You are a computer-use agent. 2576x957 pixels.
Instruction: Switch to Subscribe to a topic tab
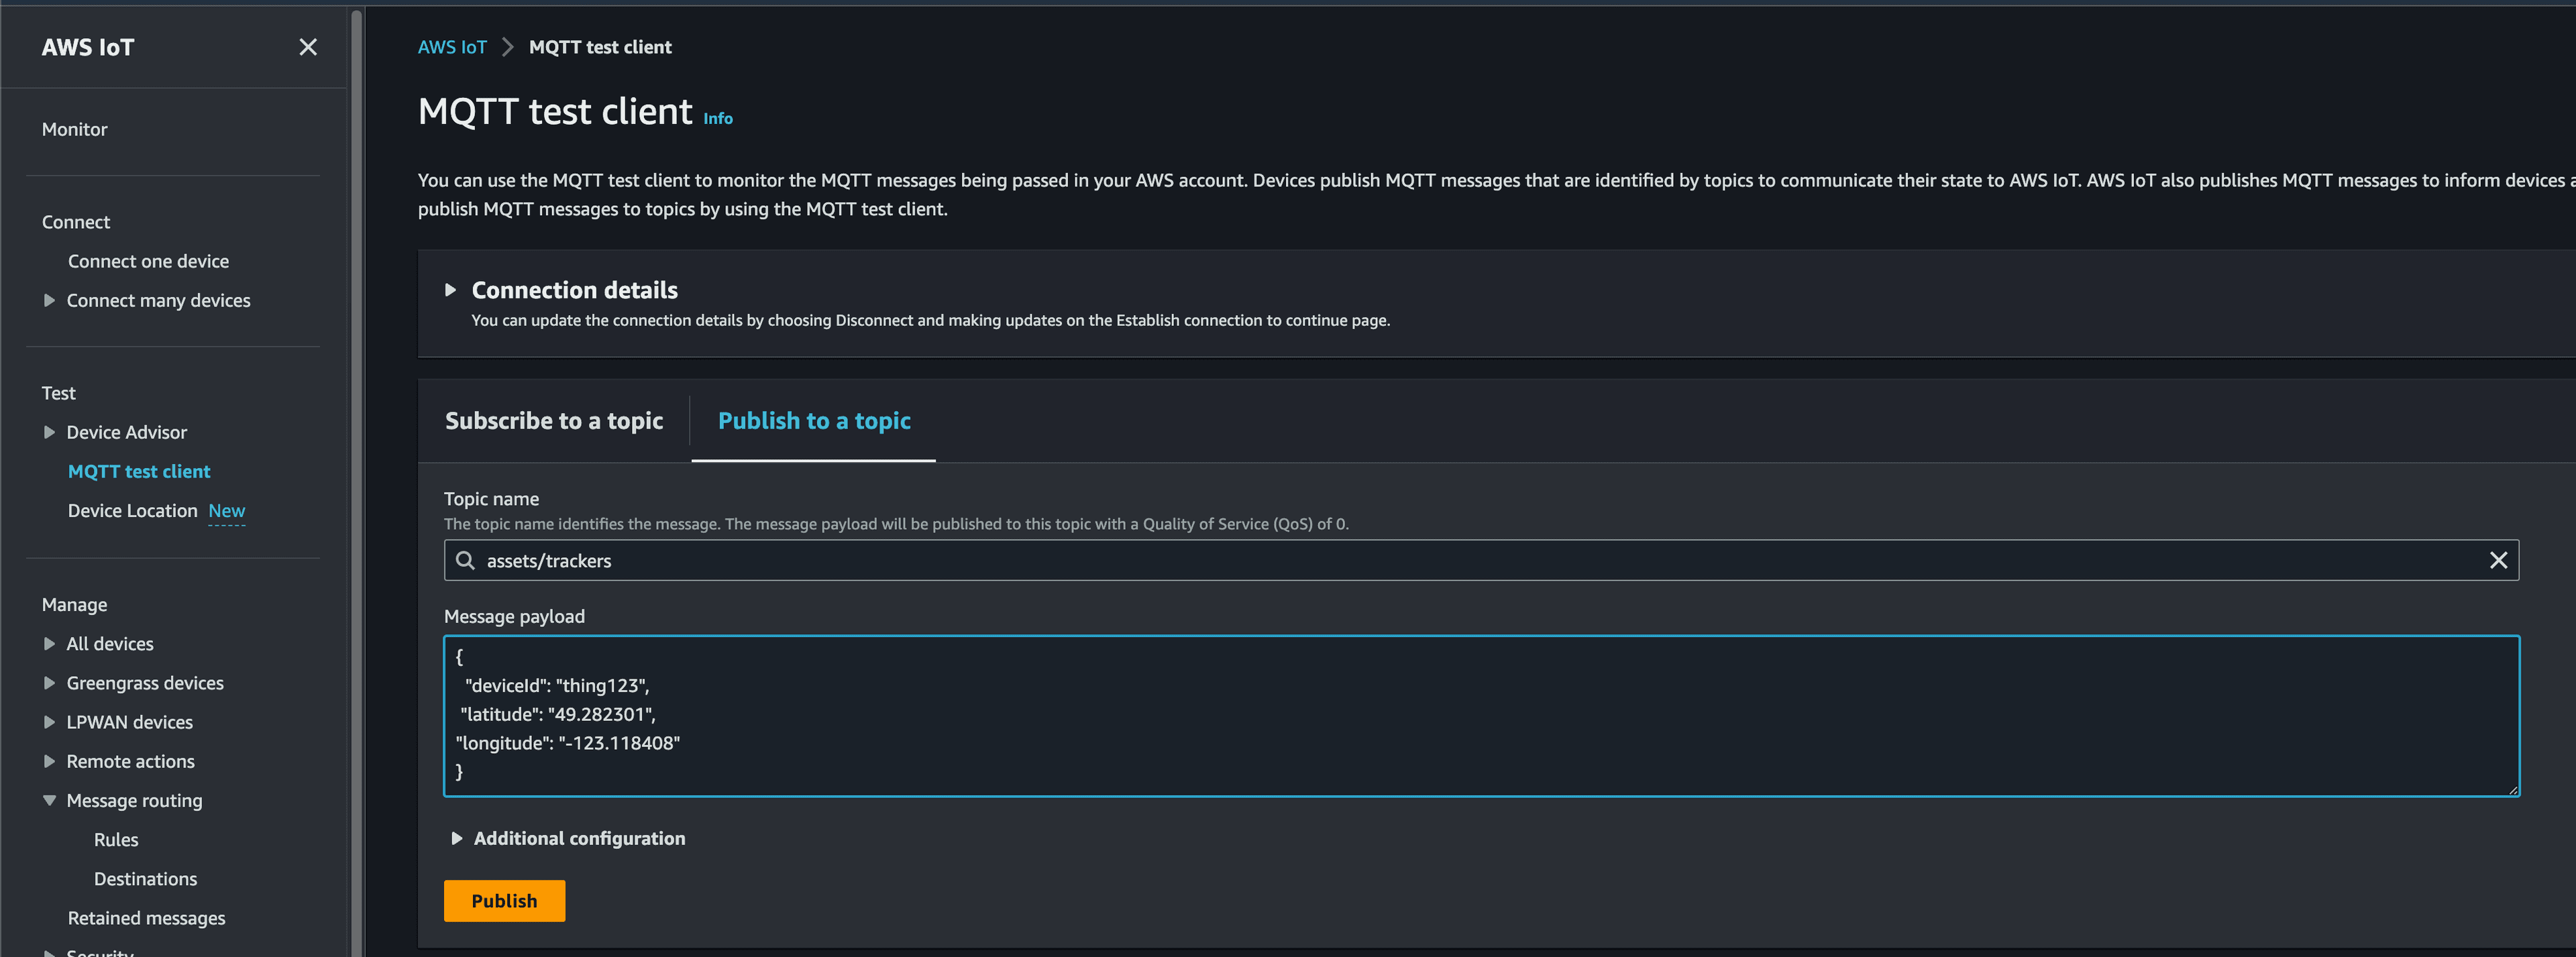pos(554,421)
